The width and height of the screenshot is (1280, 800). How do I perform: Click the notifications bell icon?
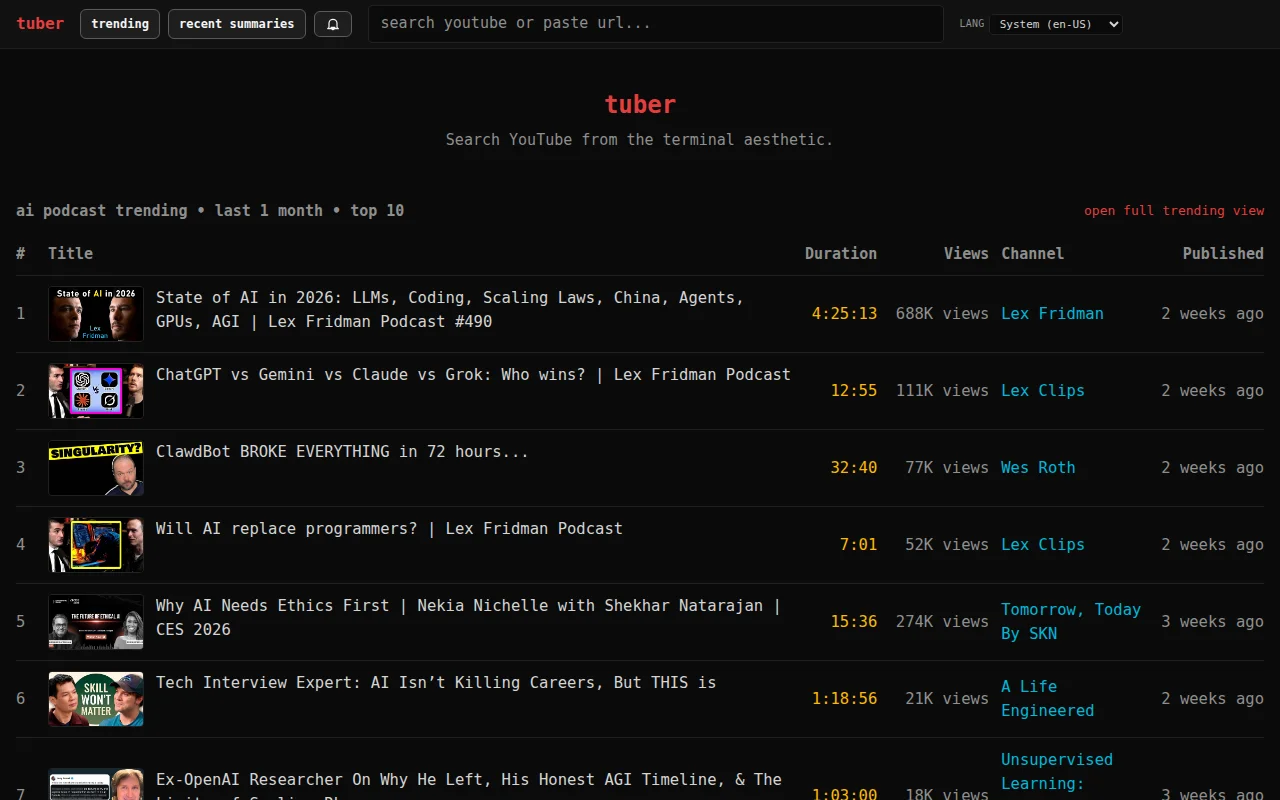pyautogui.click(x=333, y=24)
